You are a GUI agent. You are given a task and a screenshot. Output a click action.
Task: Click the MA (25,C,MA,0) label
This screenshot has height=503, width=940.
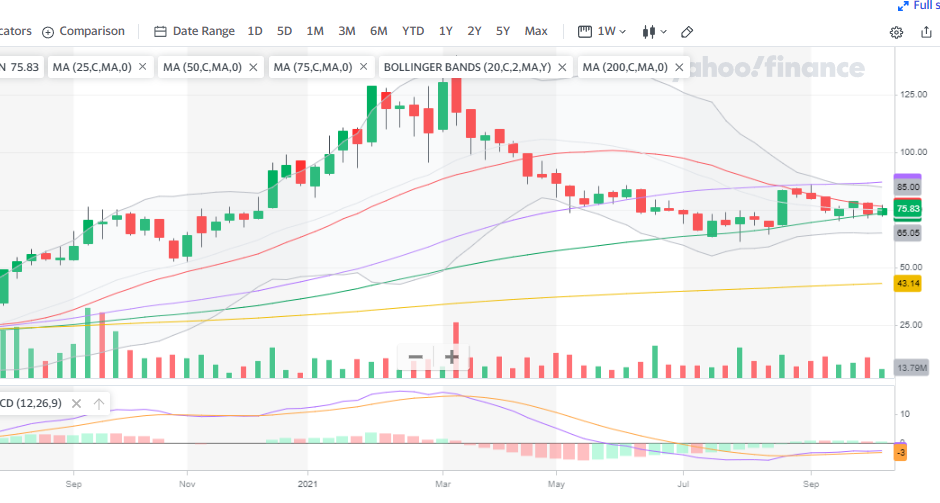pyautogui.click(x=92, y=67)
